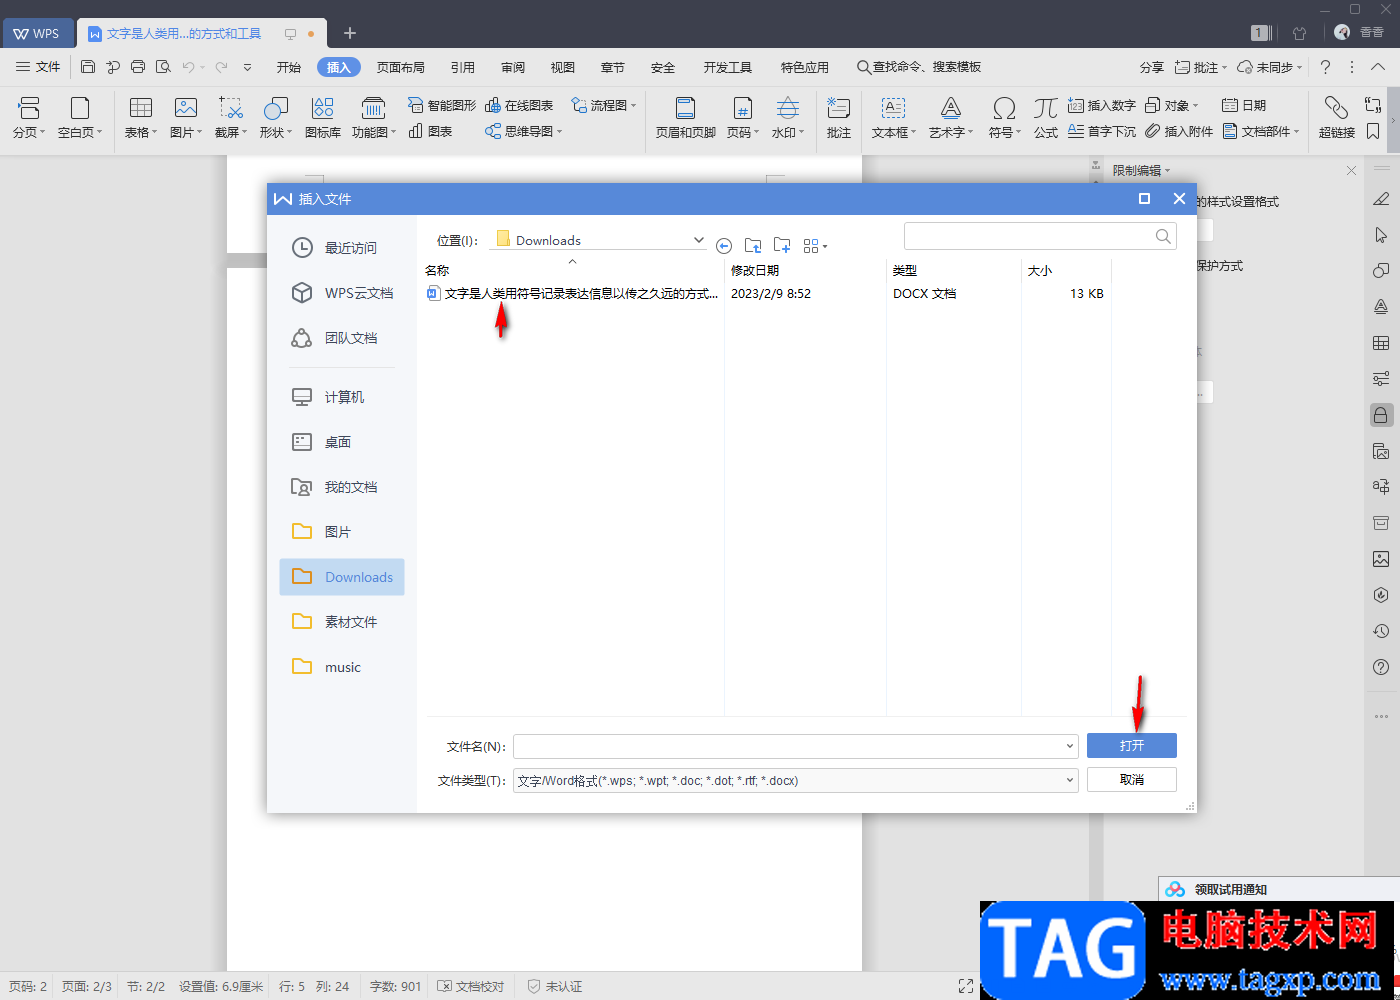Go back using dialog back arrow icon
Viewport: 1400px width, 1000px height.
click(724, 245)
